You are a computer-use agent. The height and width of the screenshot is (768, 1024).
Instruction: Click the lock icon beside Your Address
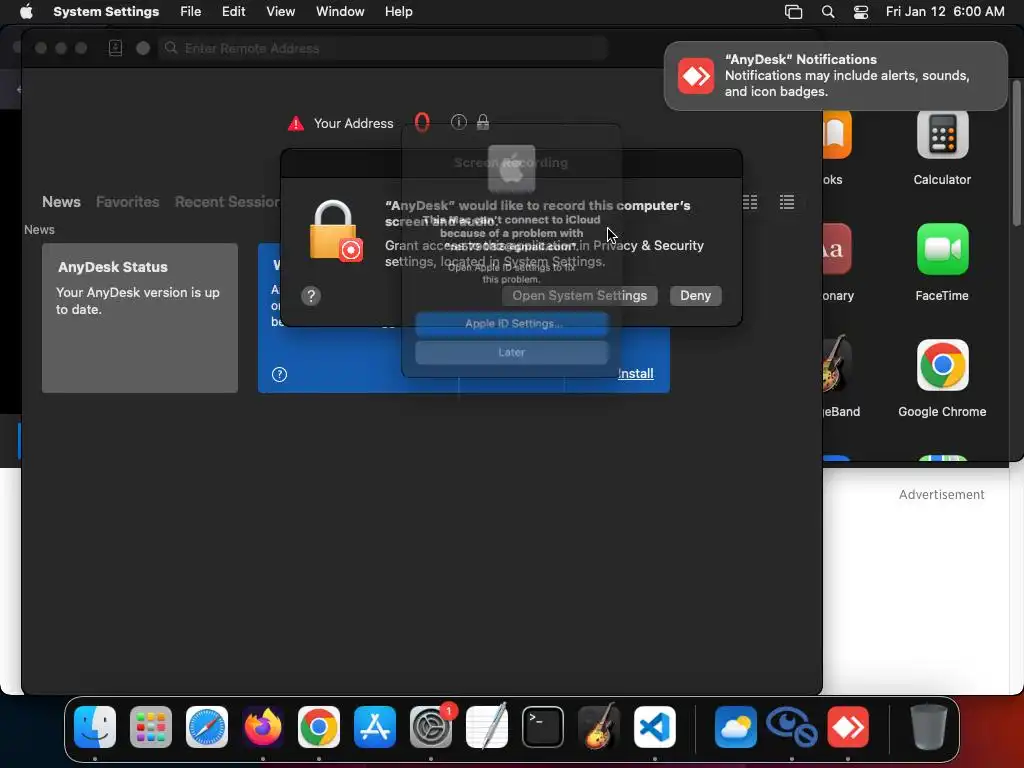[x=483, y=122]
